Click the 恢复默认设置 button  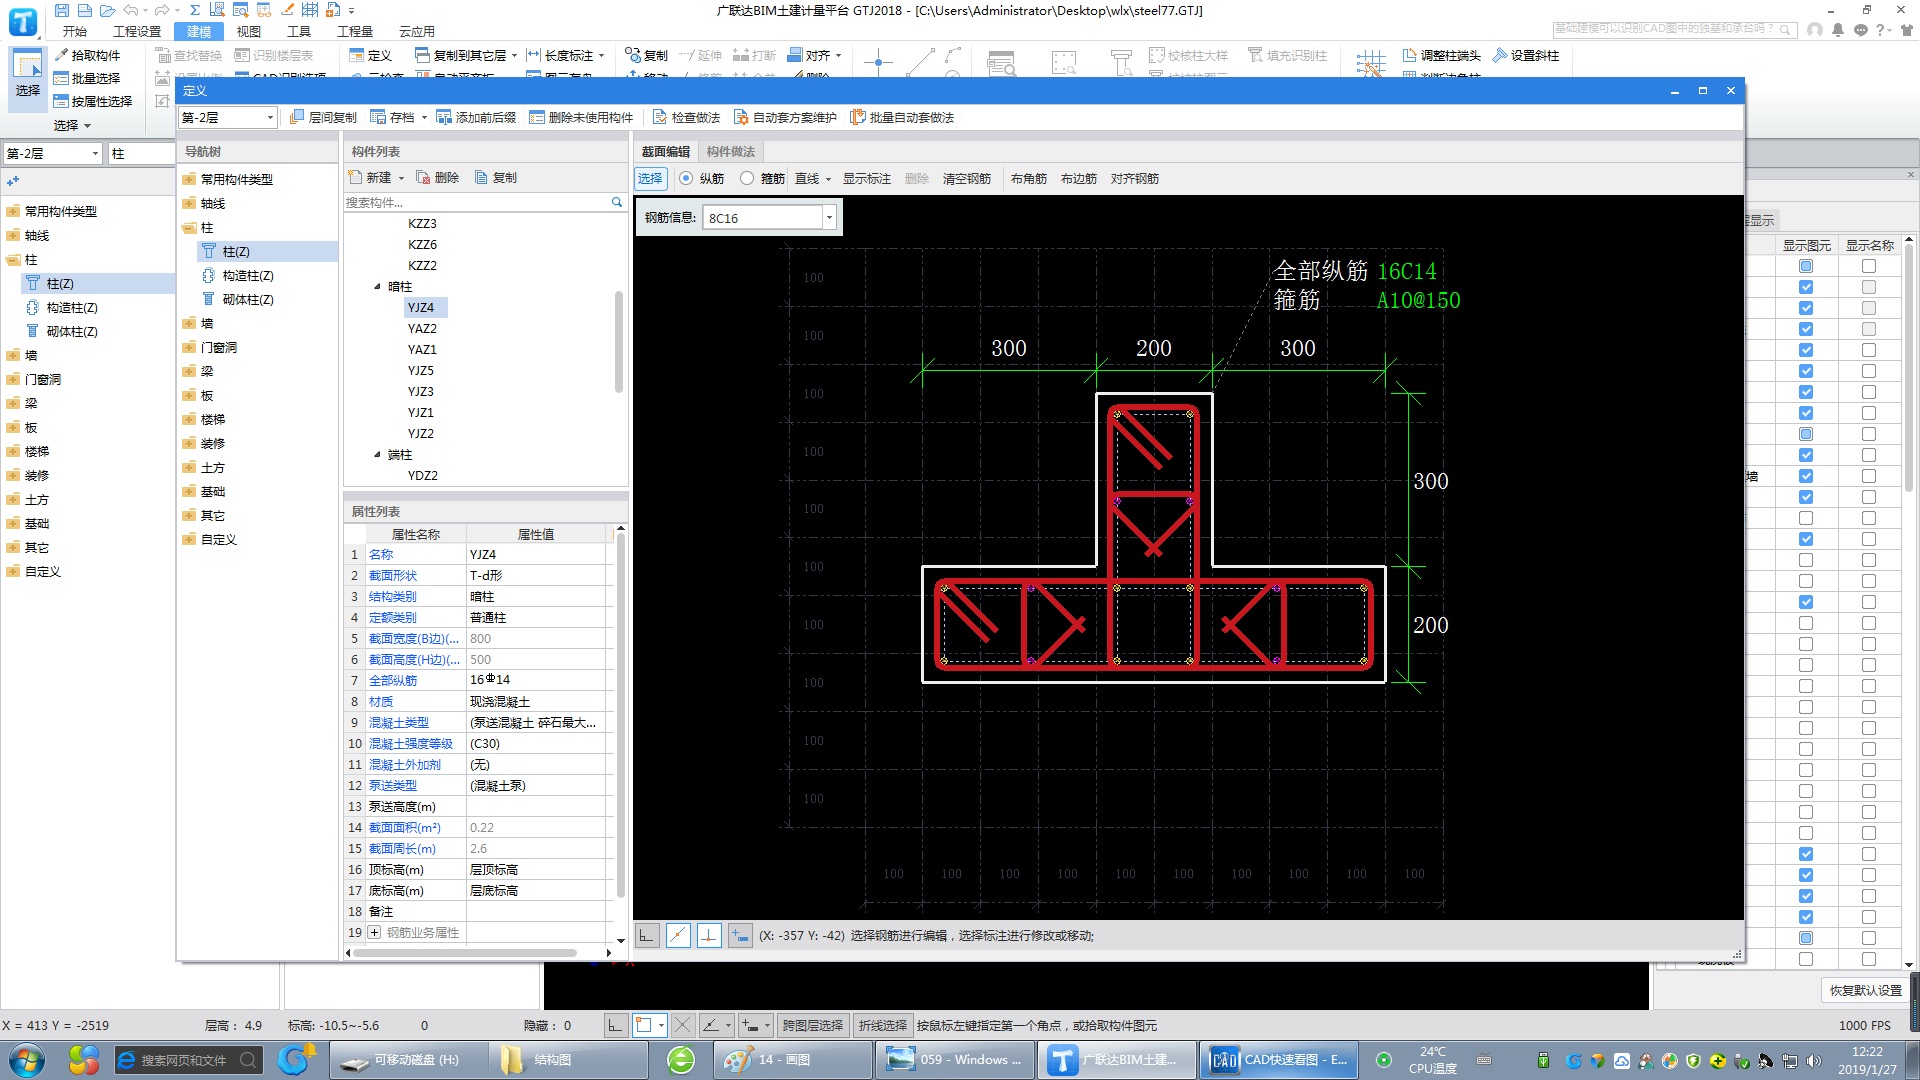pos(1865,990)
